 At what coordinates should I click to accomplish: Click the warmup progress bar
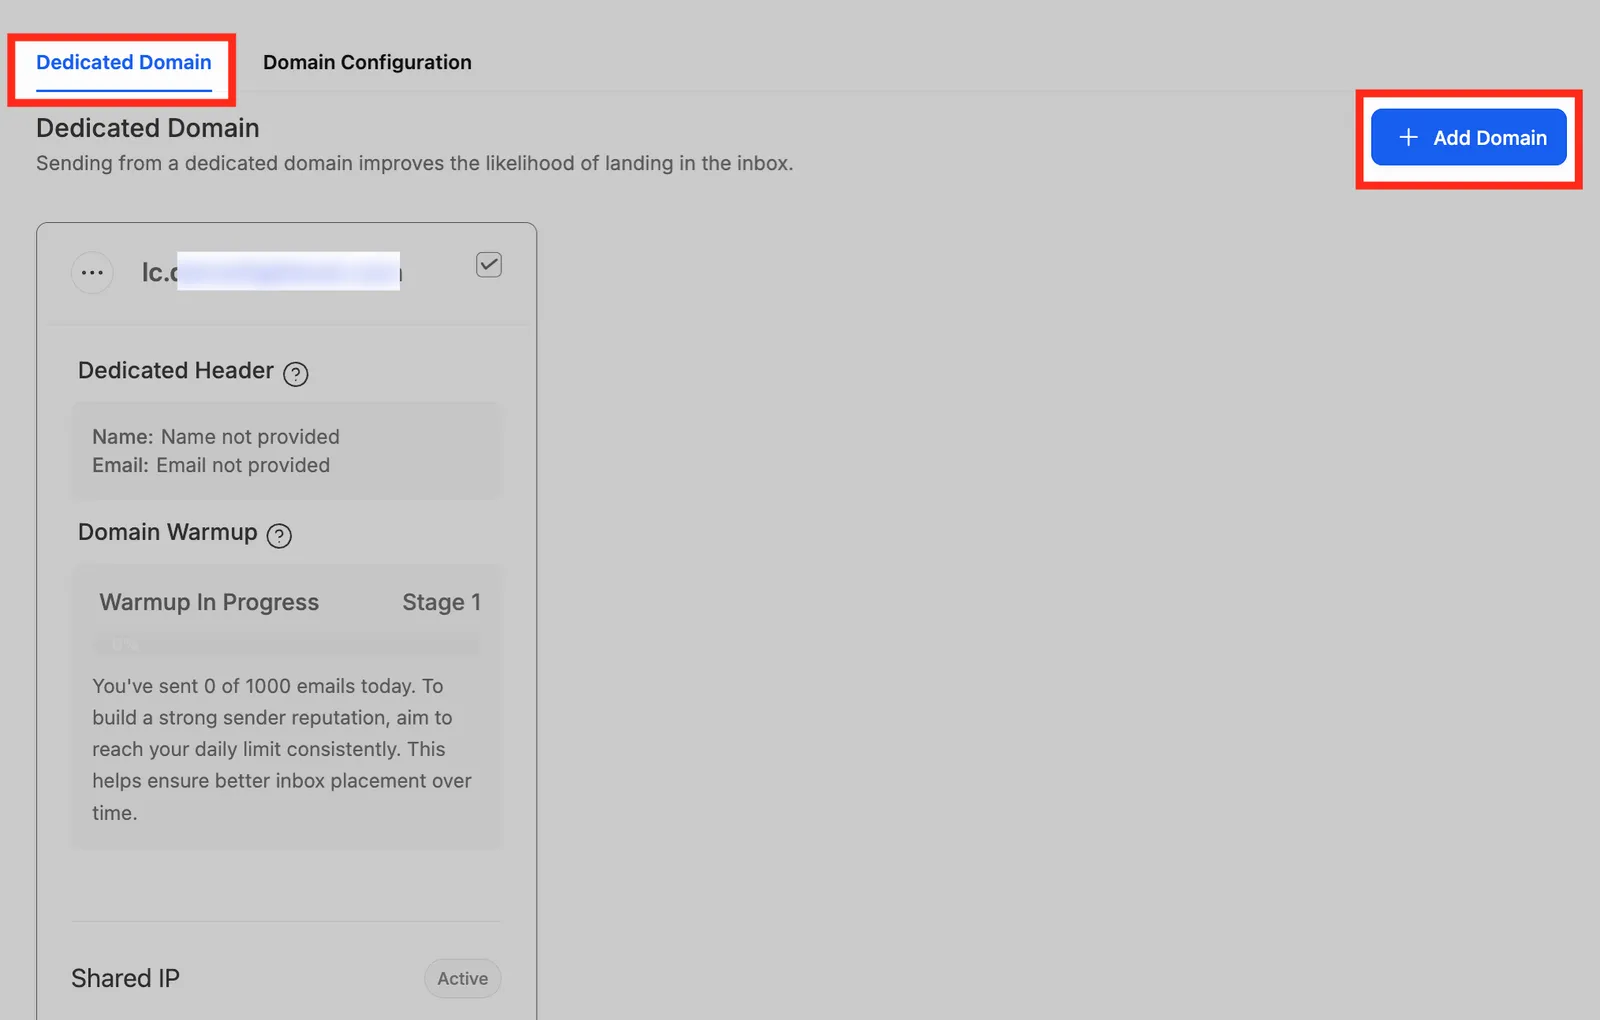pos(286,645)
